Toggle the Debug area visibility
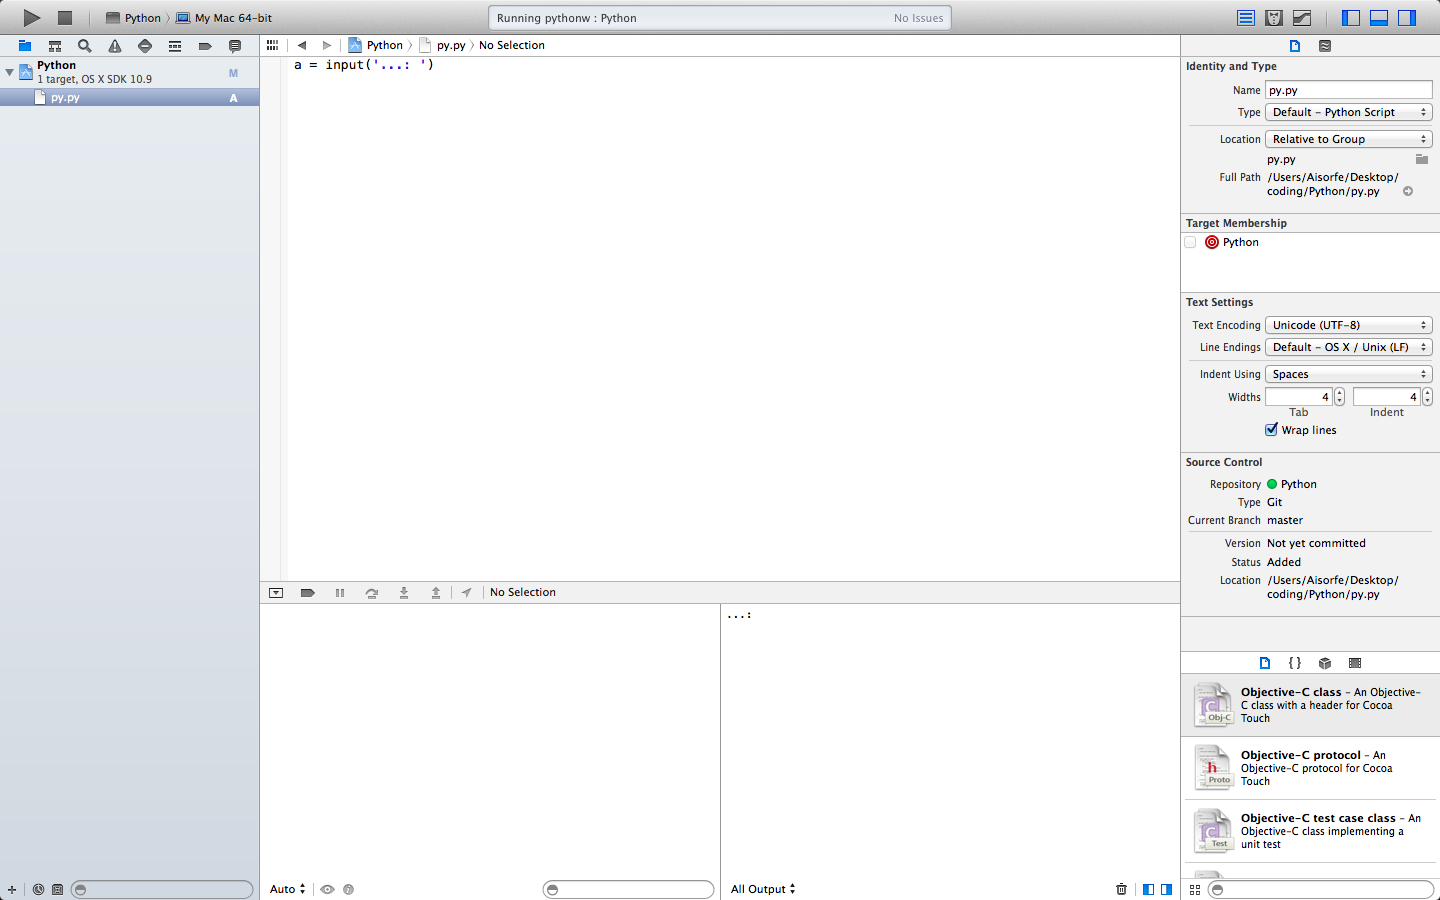Screen dimensions: 1440x900 pos(1379,17)
